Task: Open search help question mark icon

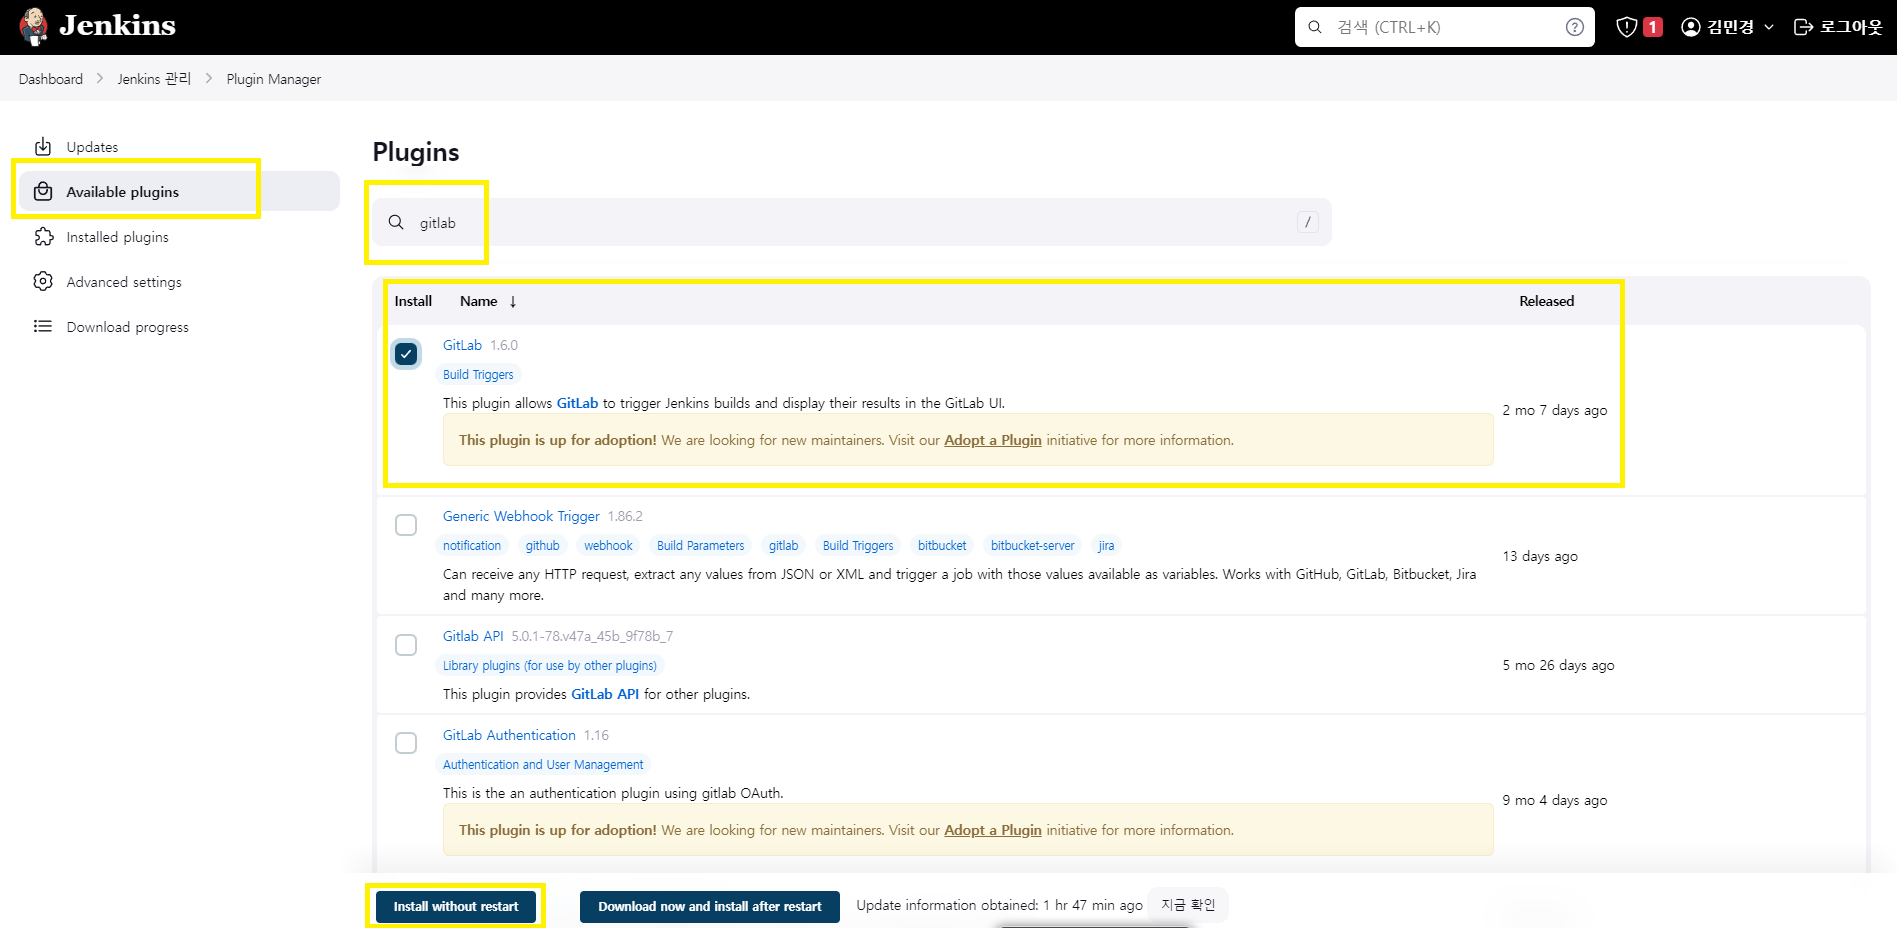Action: click(x=1574, y=27)
